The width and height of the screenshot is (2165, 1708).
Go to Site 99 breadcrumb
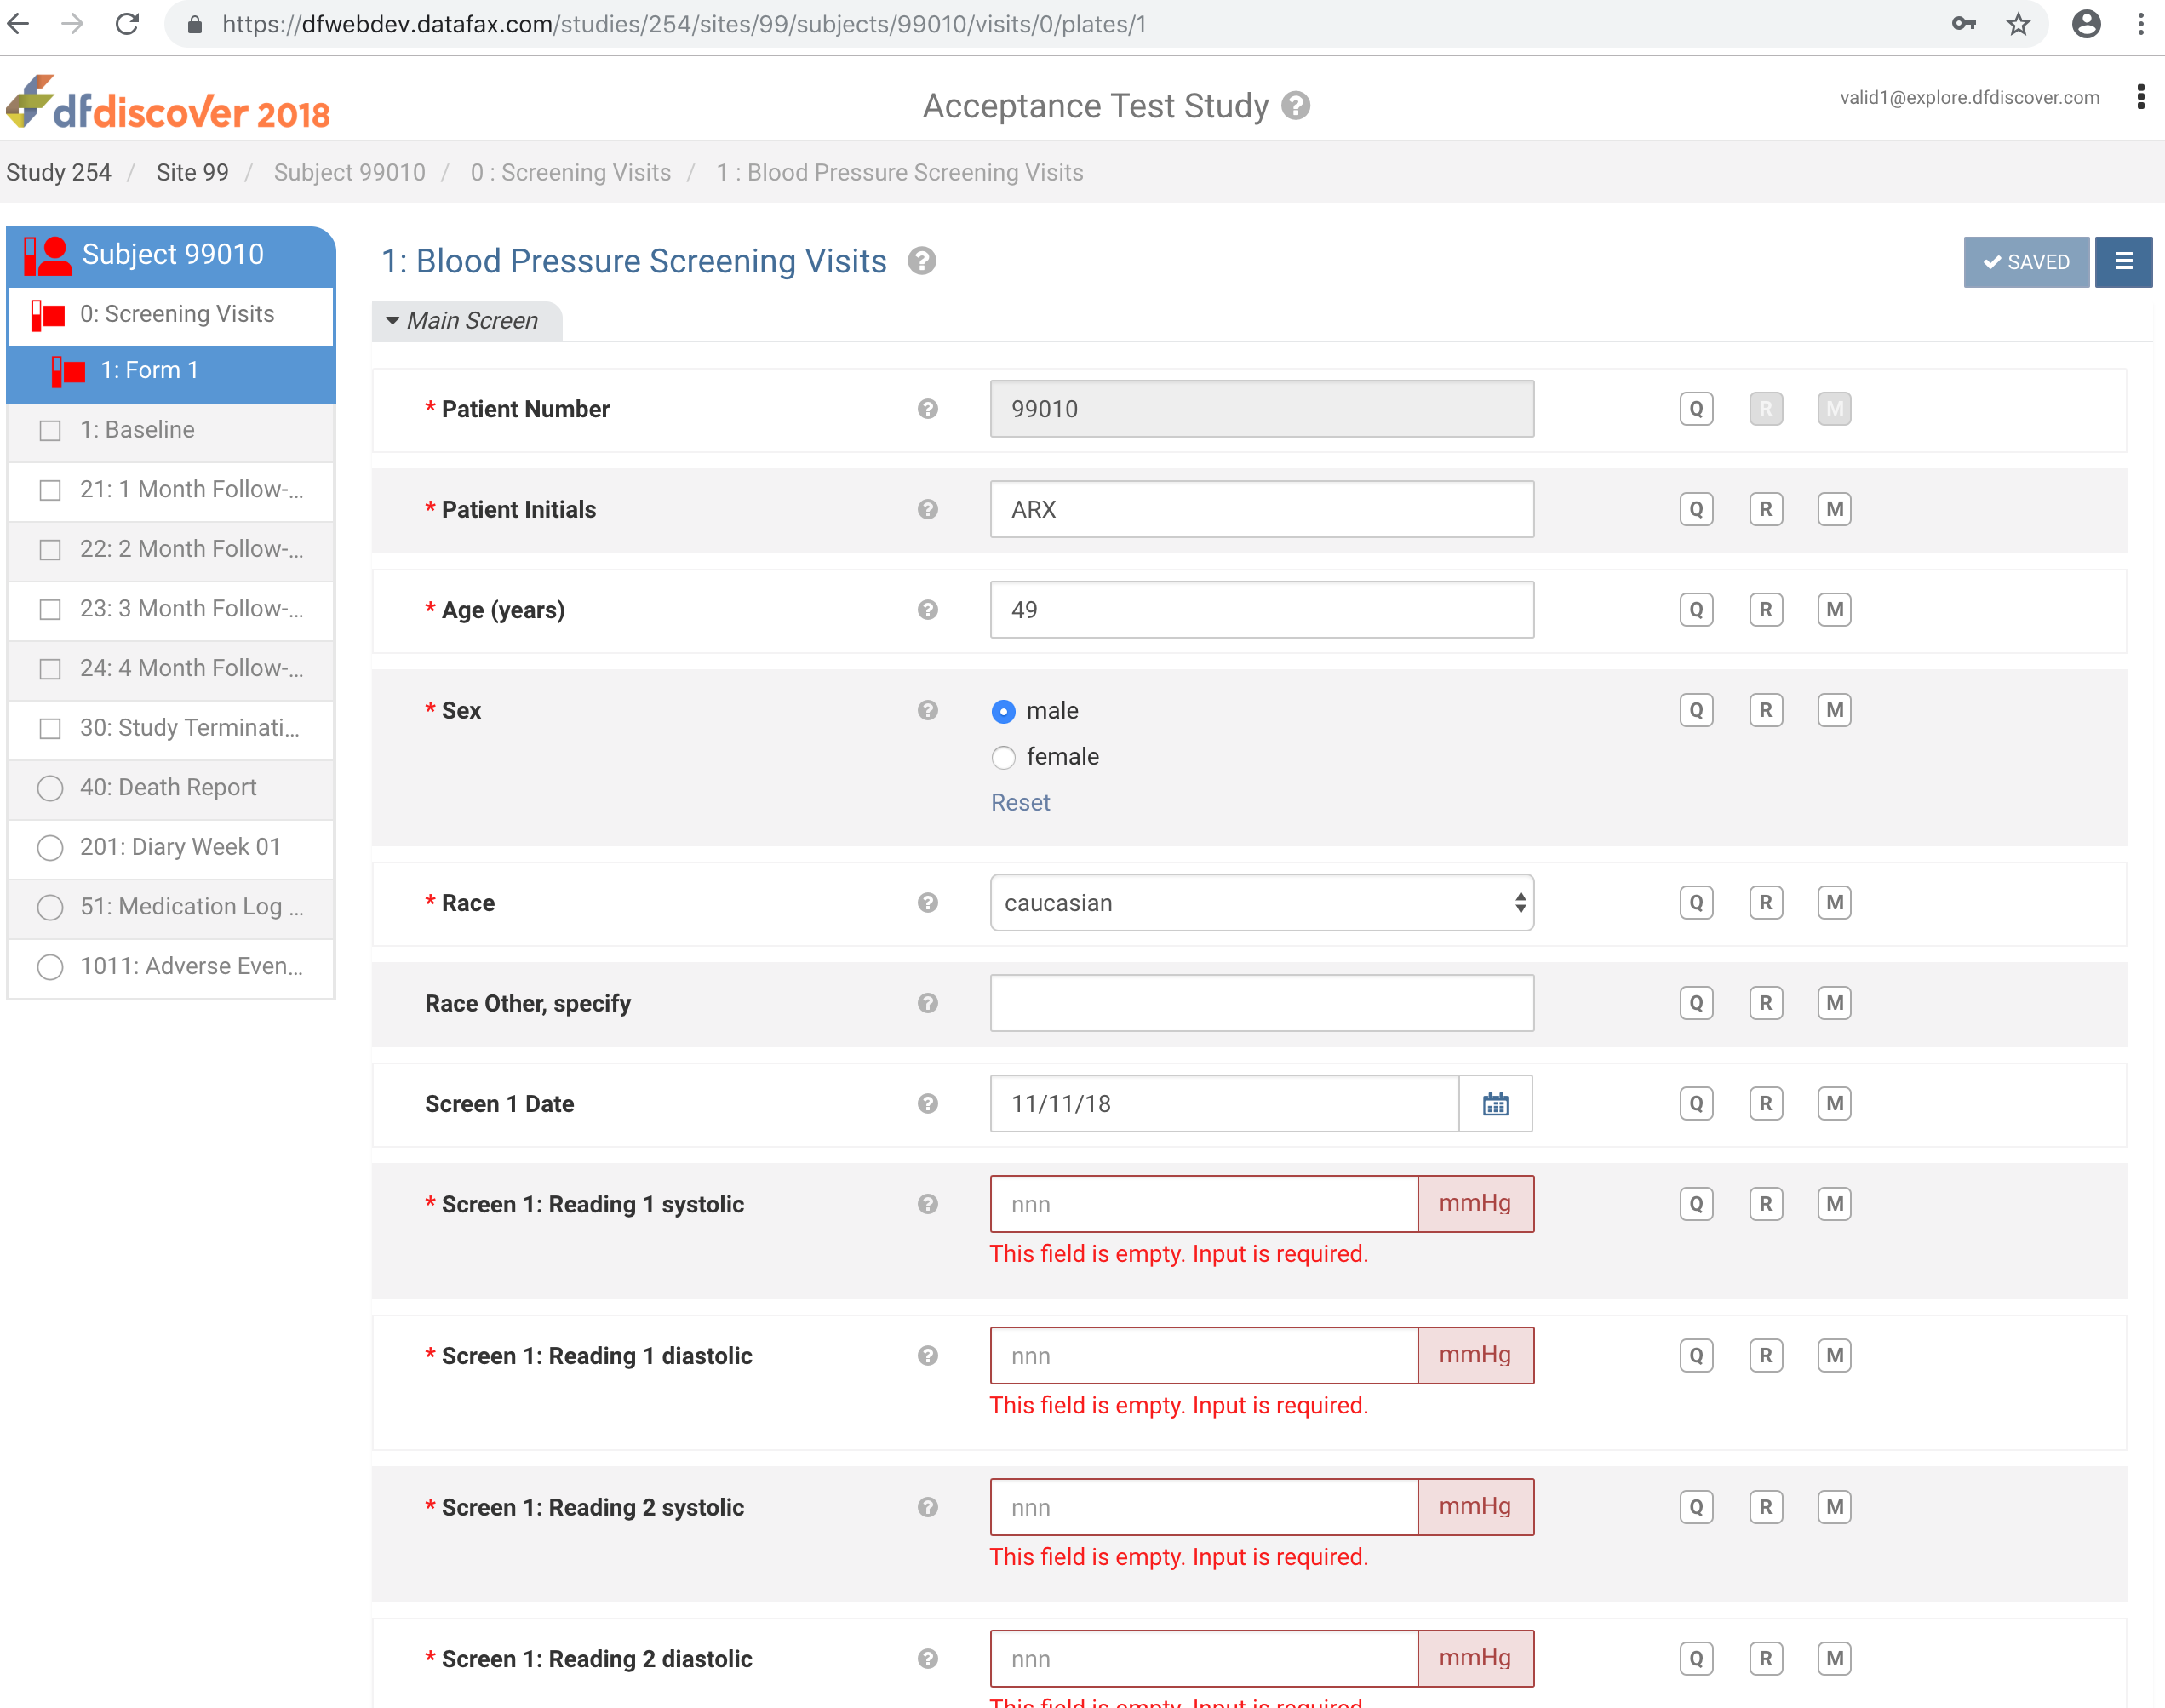(x=192, y=173)
